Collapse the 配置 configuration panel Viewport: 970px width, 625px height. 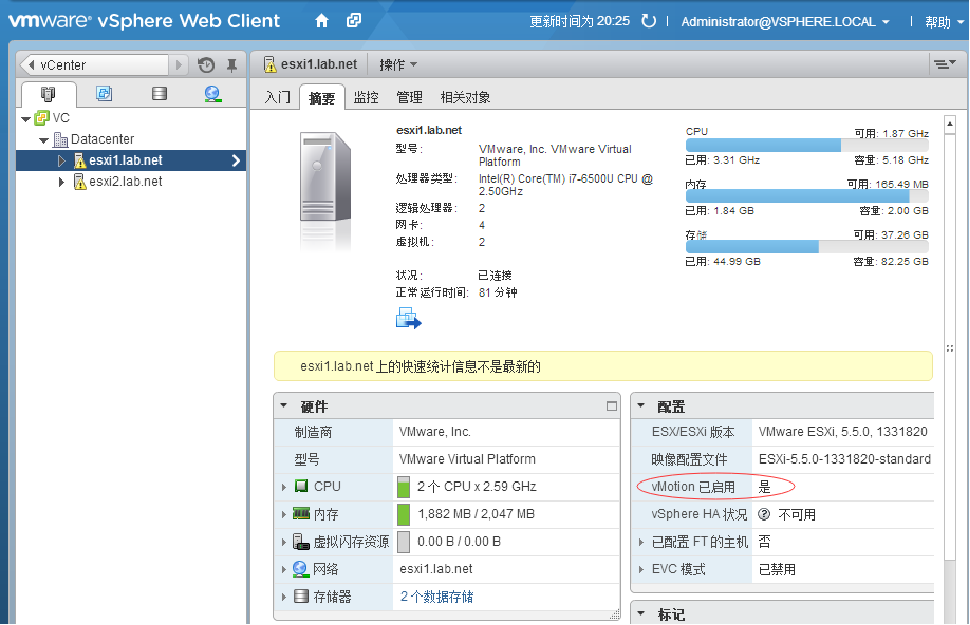(641, 406)
